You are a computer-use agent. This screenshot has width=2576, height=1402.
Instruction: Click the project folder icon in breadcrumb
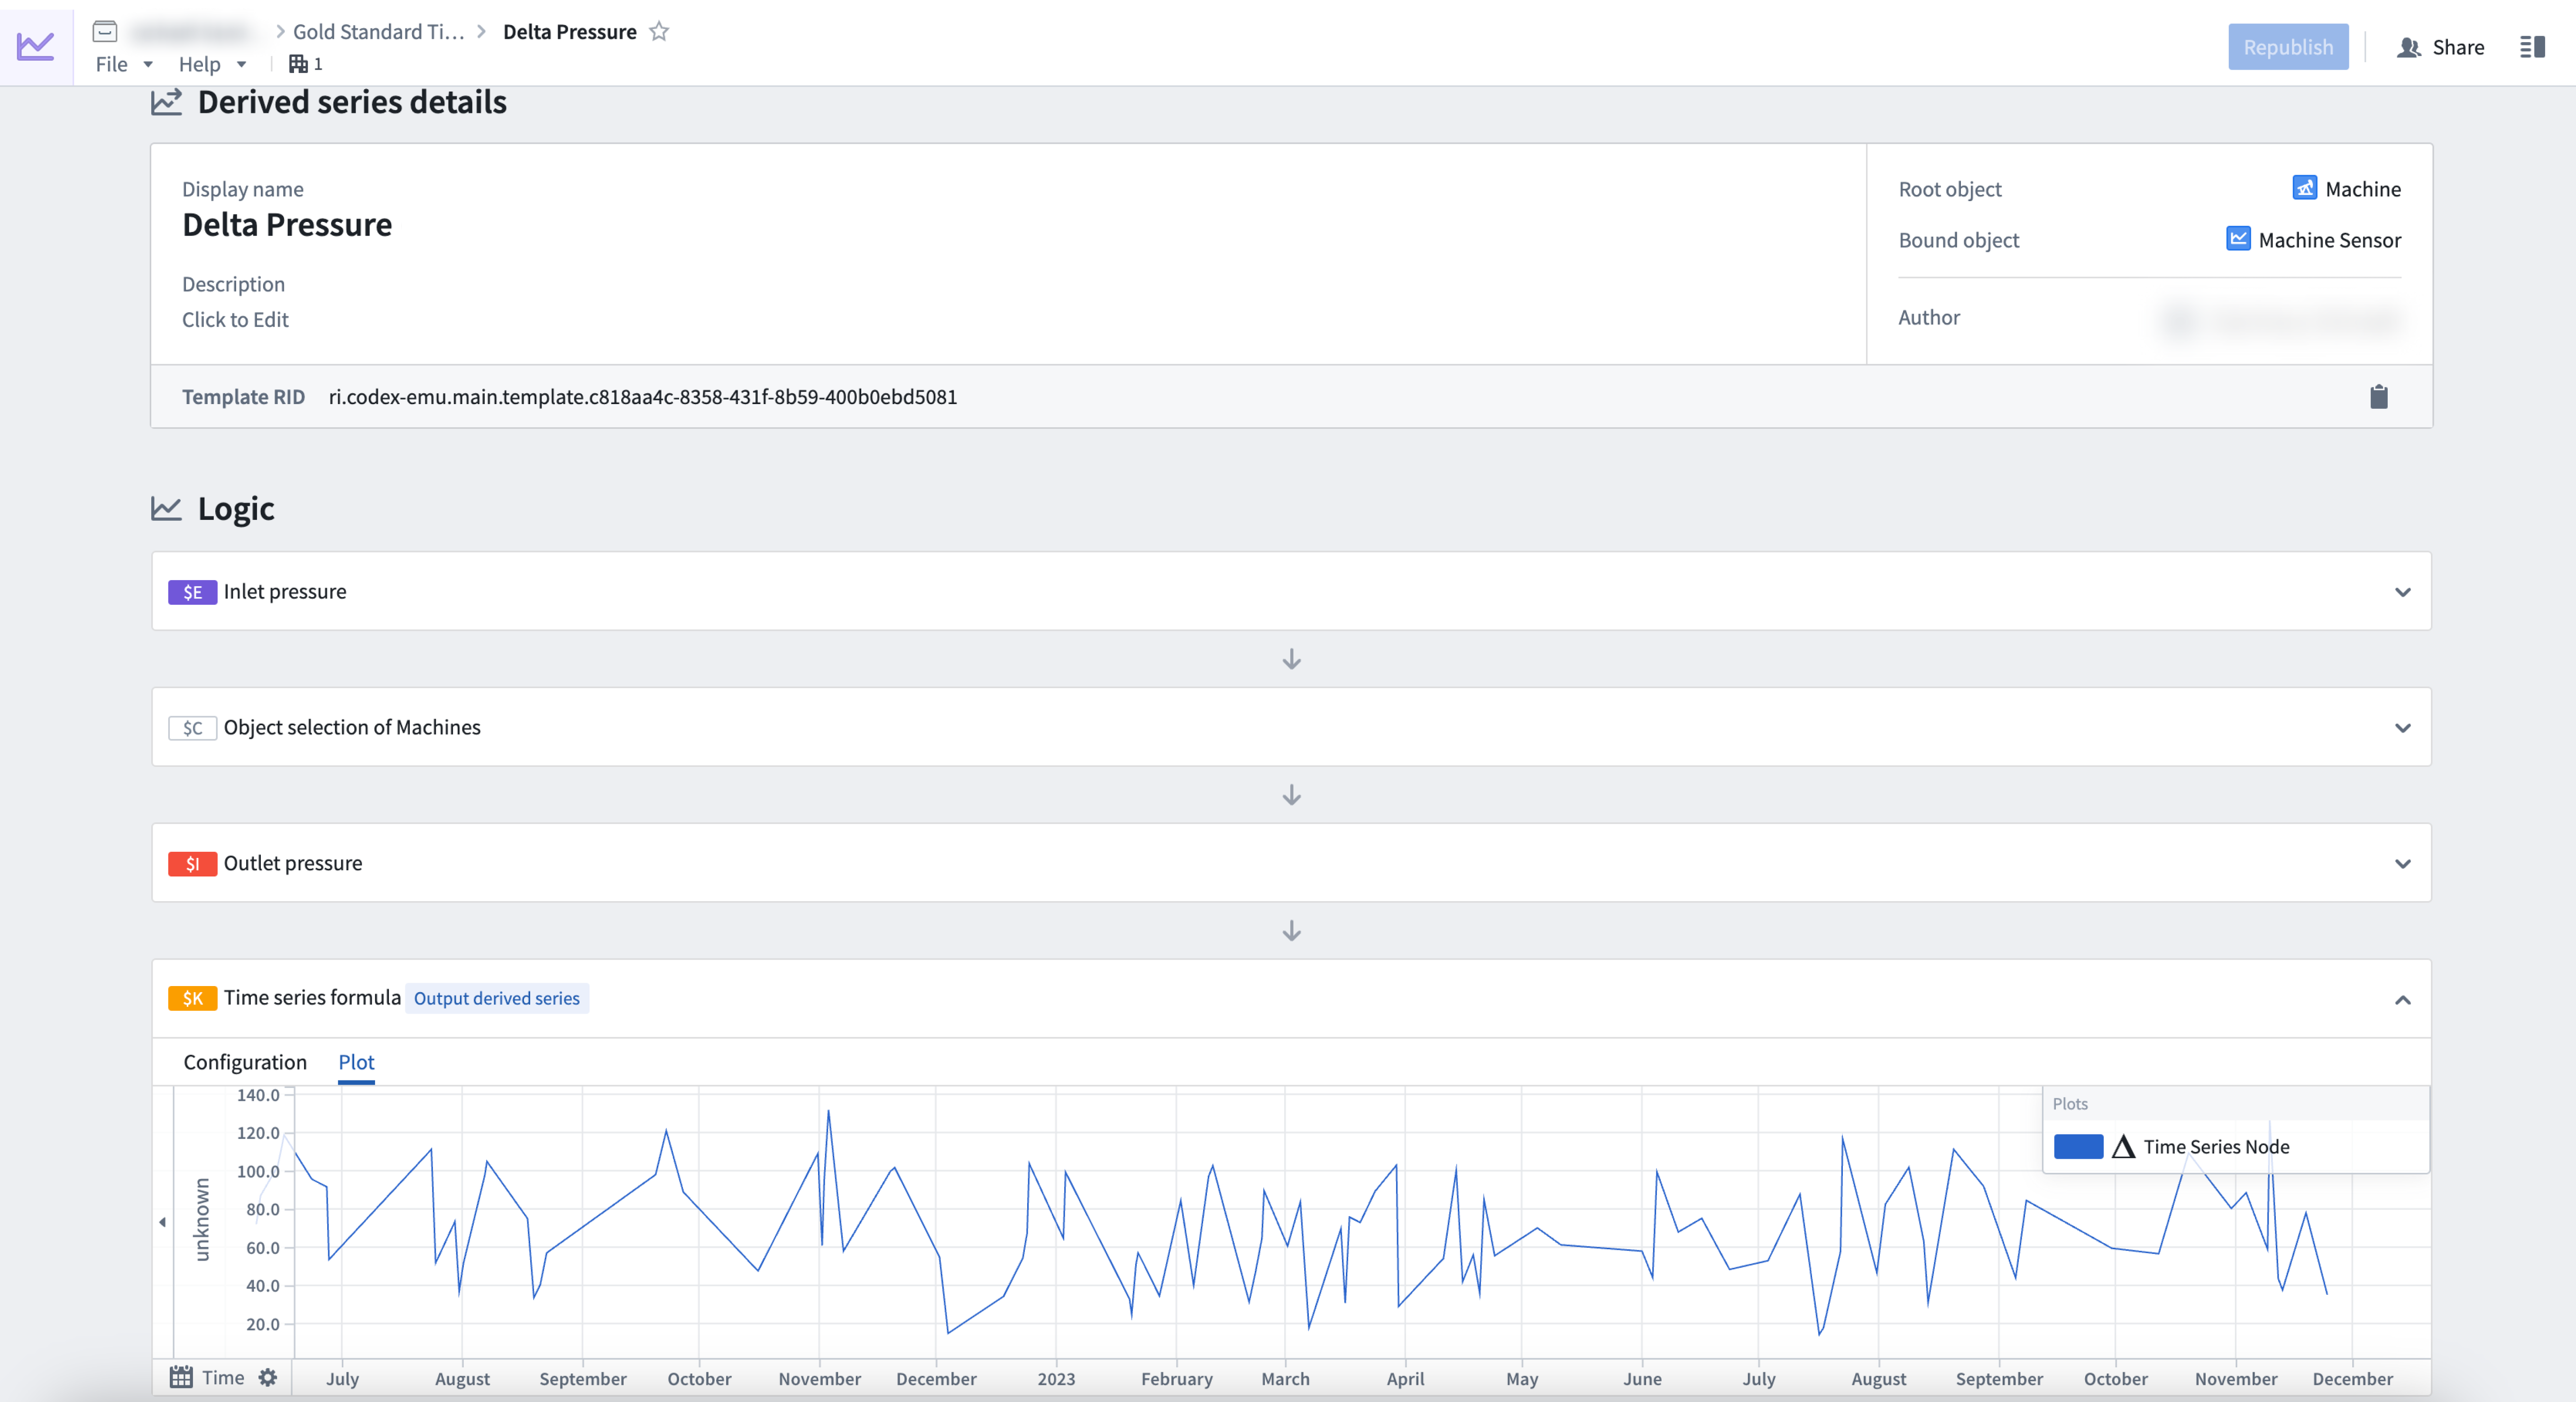[105, 32]
